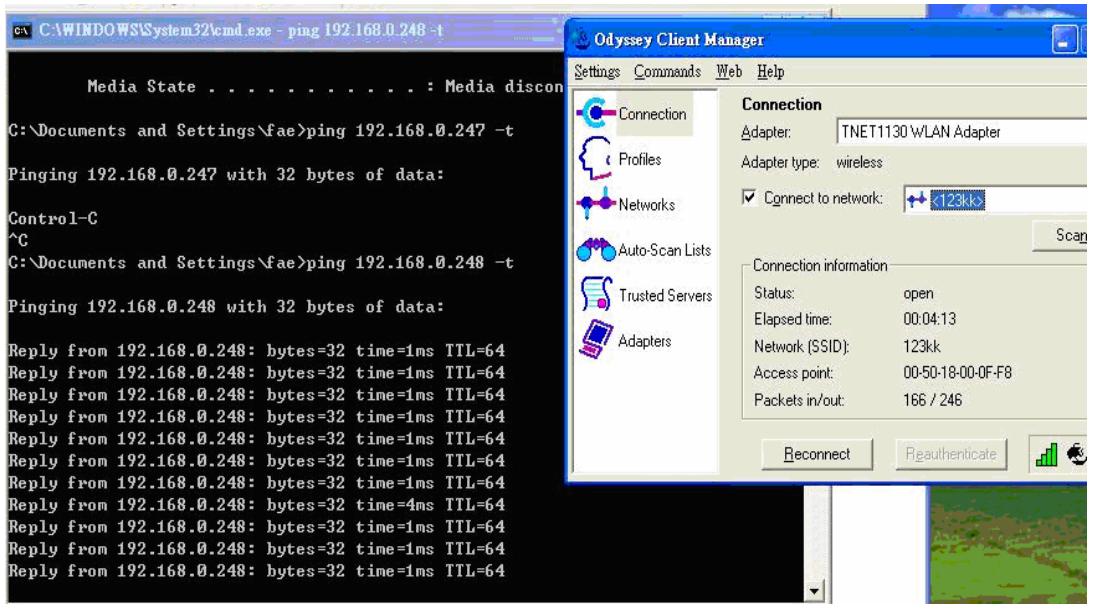Image resolution: width=1093 pixels, height=609 pixels.
Task: Click the Status value open
Action: click(x=918, y=293)
